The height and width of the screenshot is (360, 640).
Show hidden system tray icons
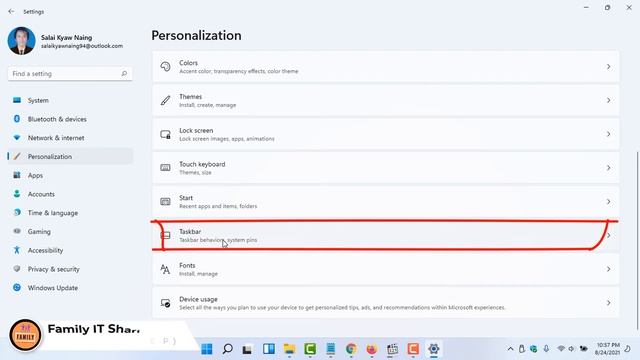(511, 349)
